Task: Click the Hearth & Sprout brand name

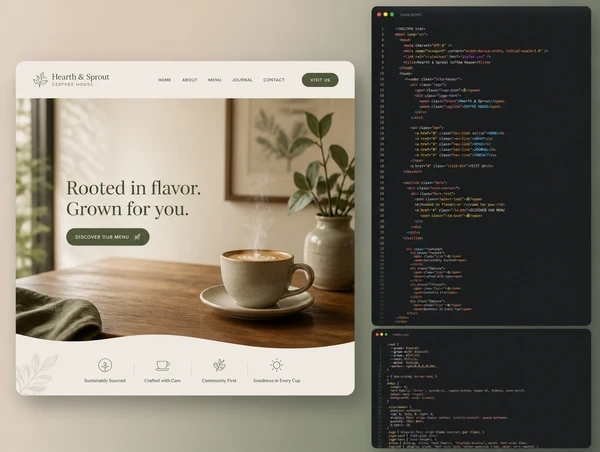Action: 80,77
